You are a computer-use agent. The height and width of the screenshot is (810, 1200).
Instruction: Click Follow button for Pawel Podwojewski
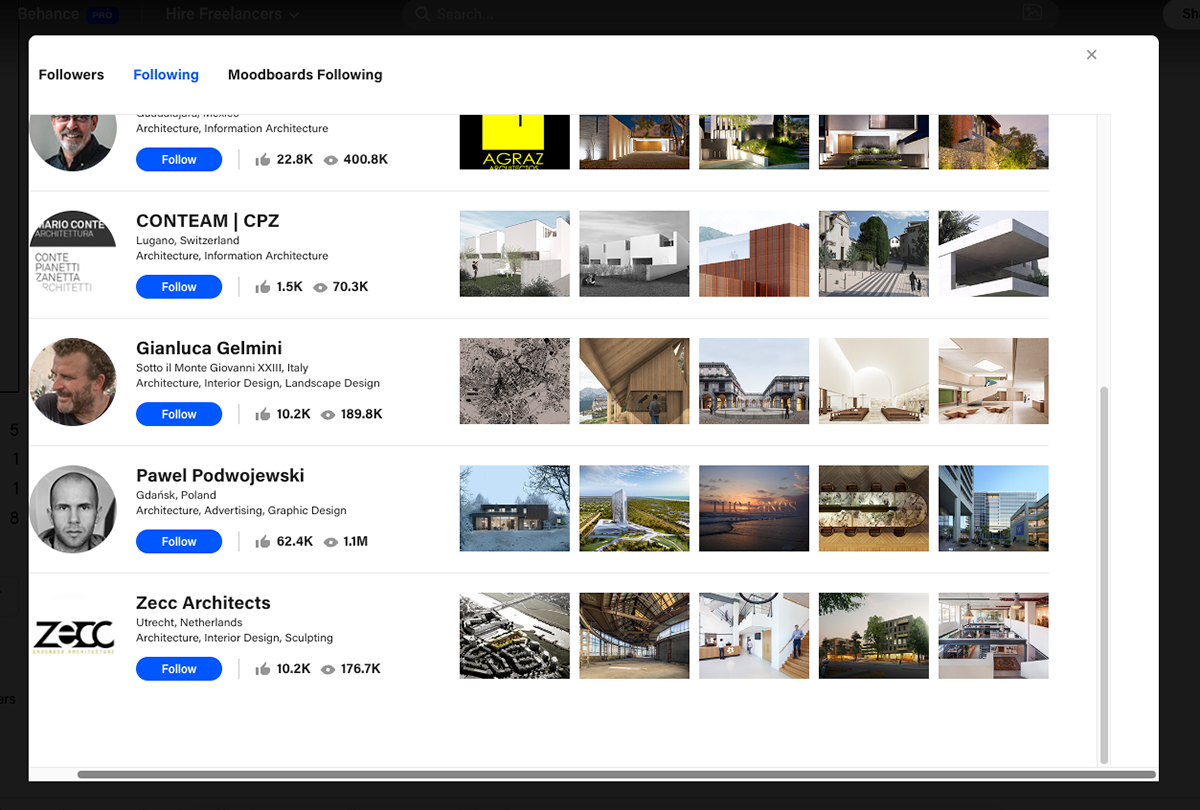click(179, 541)
